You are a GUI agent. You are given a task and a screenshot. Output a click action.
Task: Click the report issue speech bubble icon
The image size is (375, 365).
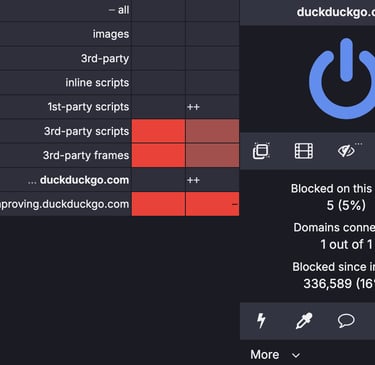point(346,321)
